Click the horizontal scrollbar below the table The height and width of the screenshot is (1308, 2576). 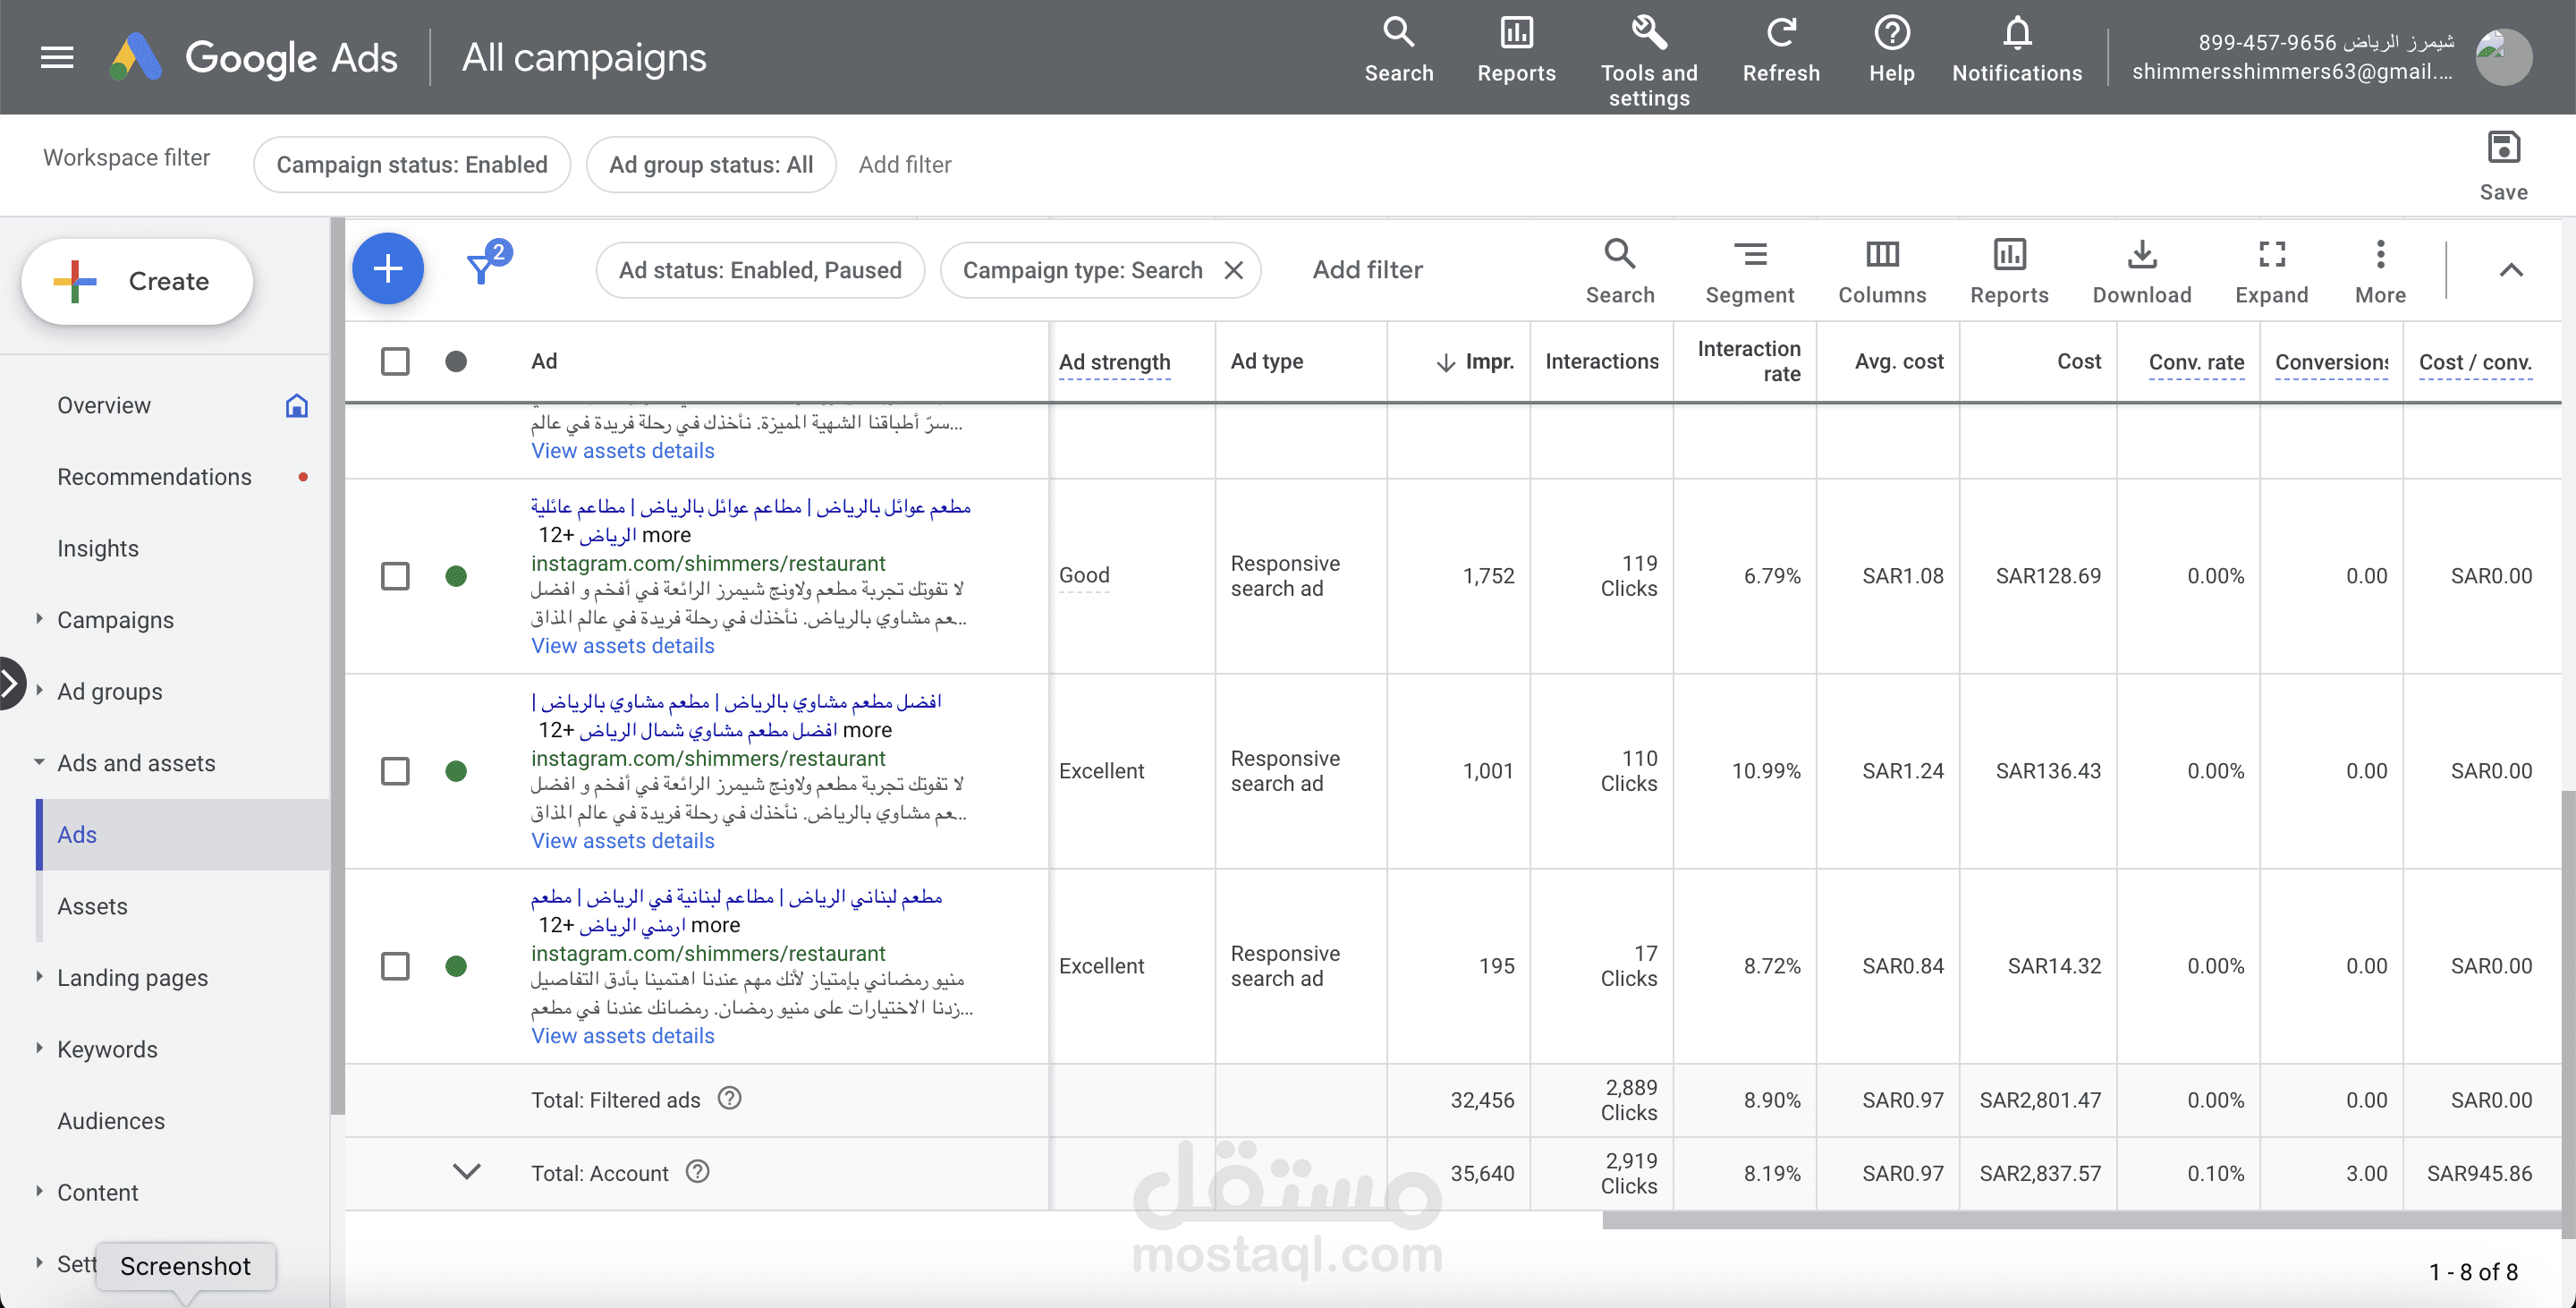point(2080,1220)
